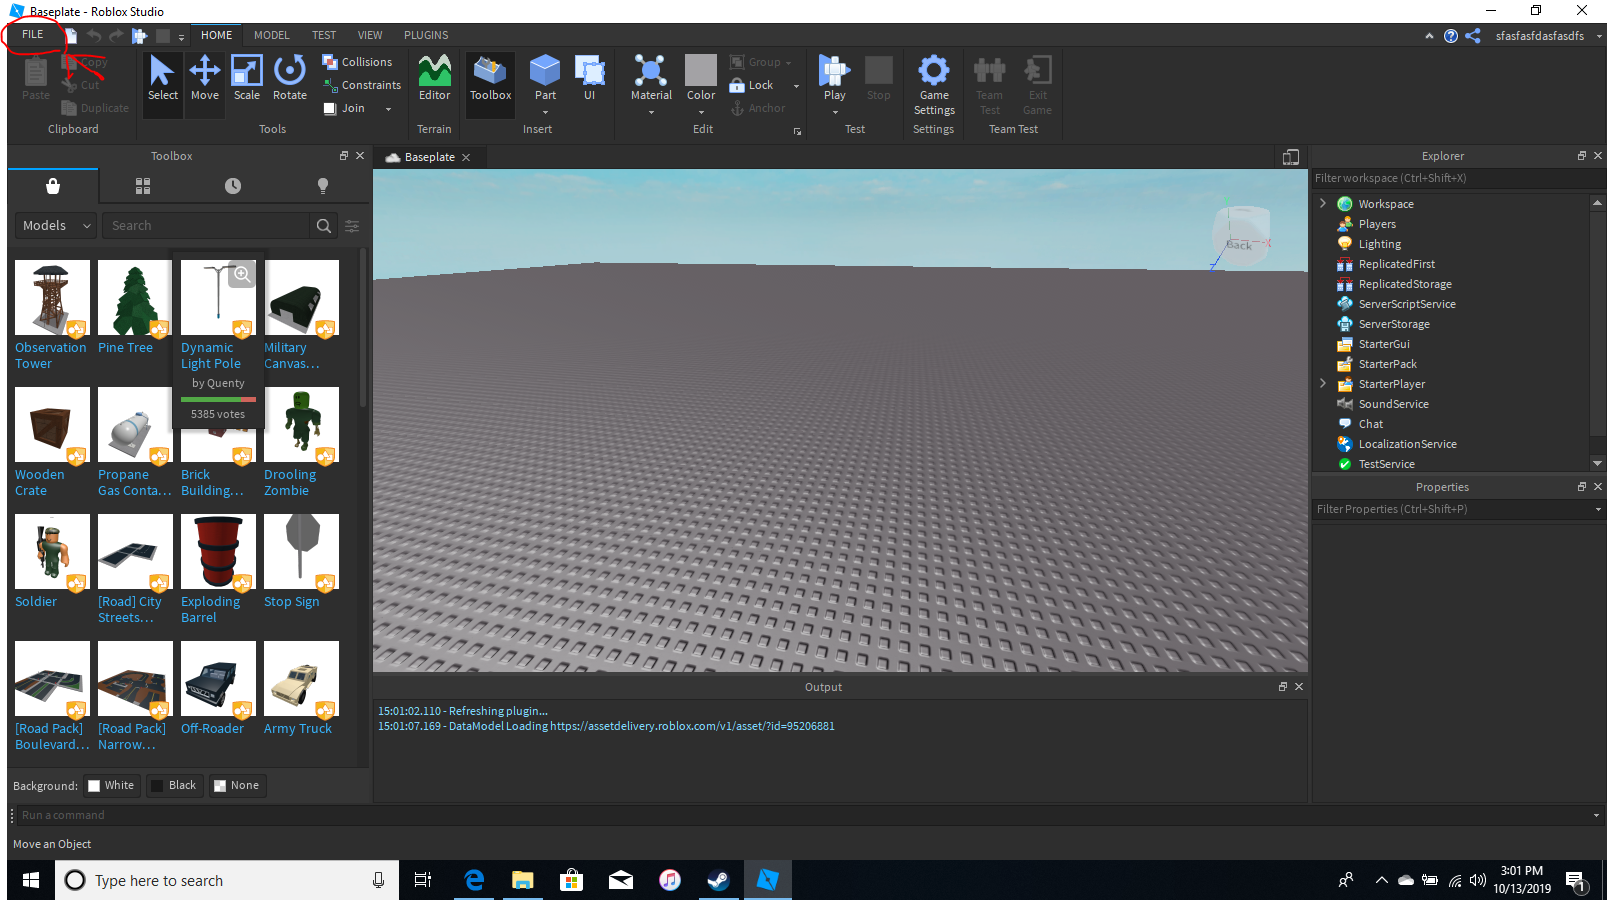Set Toolbox background to White
1607x900 pixels.
pos(110,786)
